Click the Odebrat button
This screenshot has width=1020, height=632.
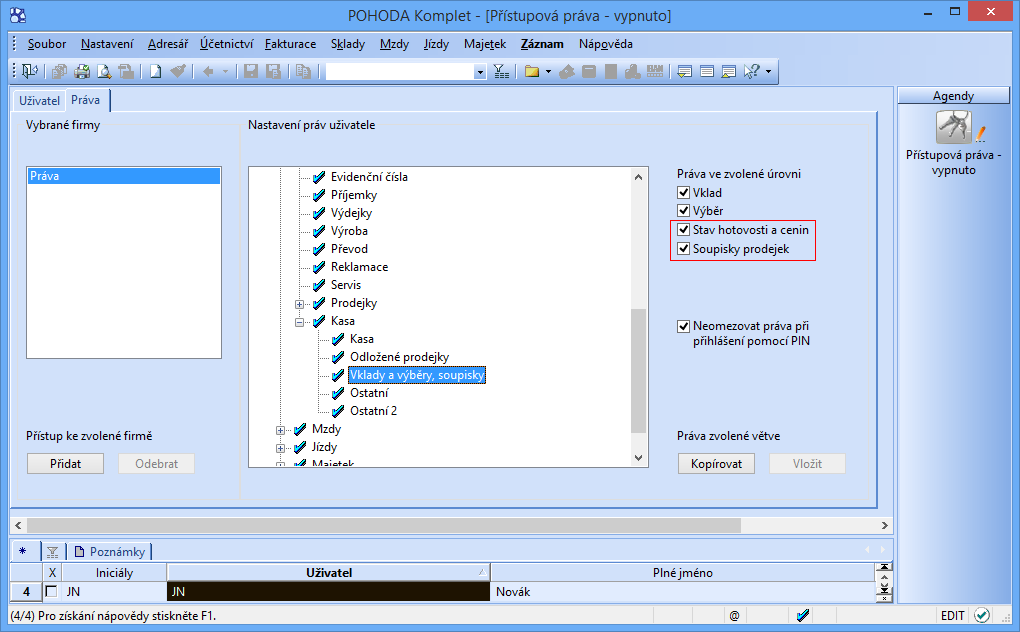tap(157, 464)
